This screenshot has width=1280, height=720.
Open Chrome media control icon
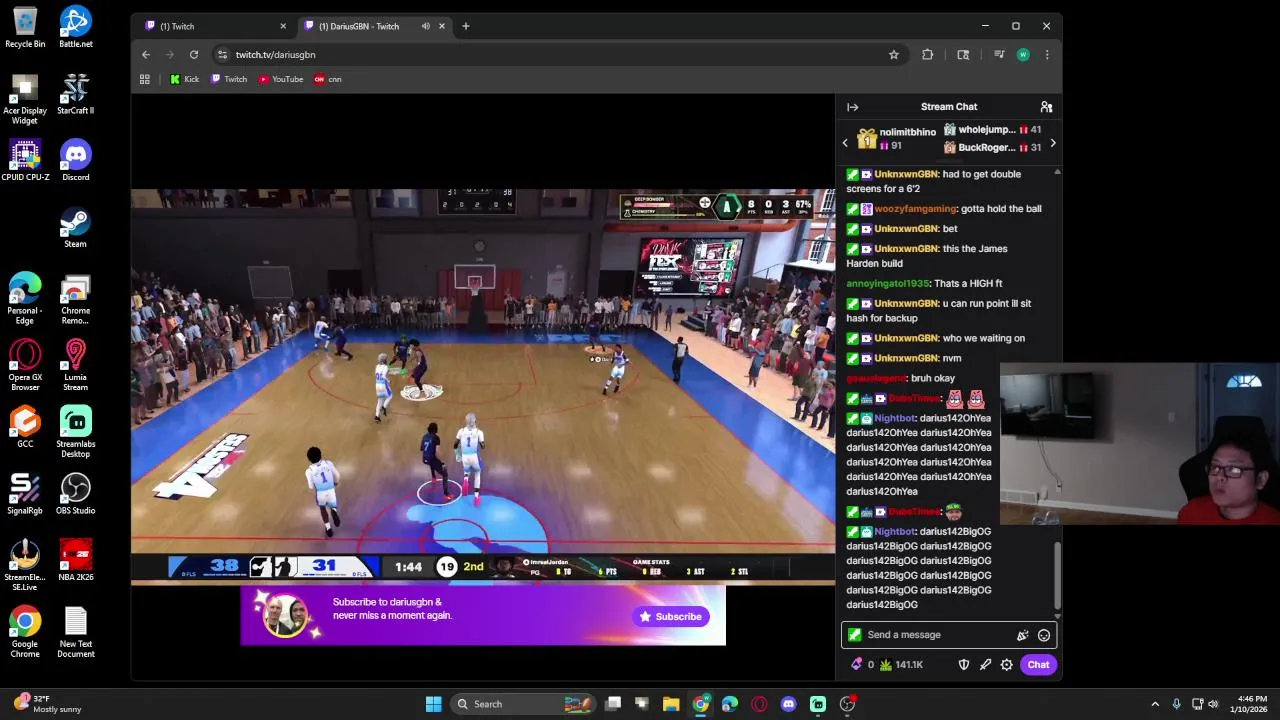click(999, 55)
